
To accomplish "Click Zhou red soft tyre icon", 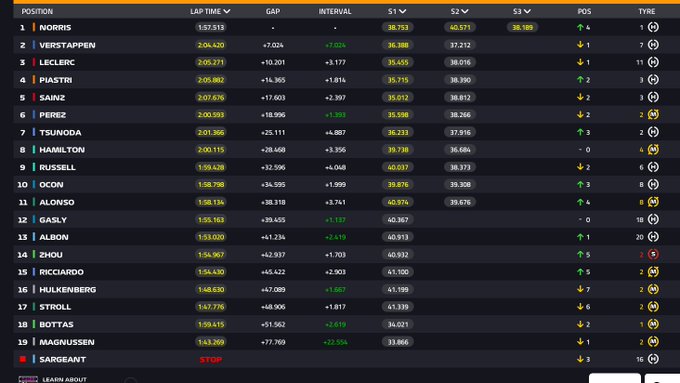I will click(653, 254).
